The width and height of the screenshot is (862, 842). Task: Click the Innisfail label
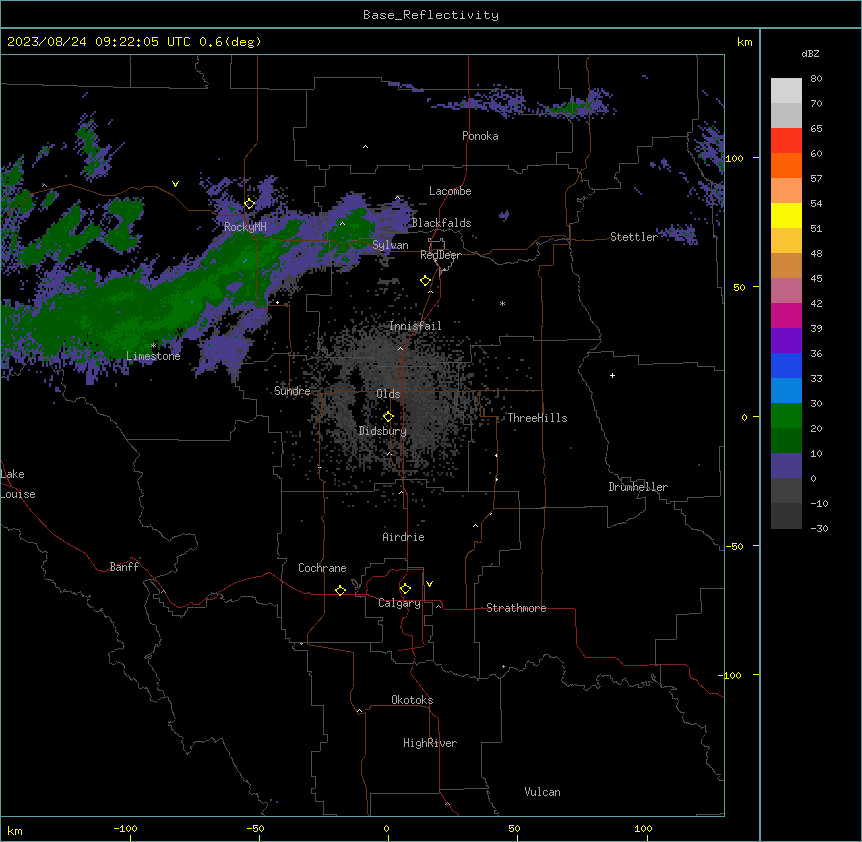coord(415,326)
